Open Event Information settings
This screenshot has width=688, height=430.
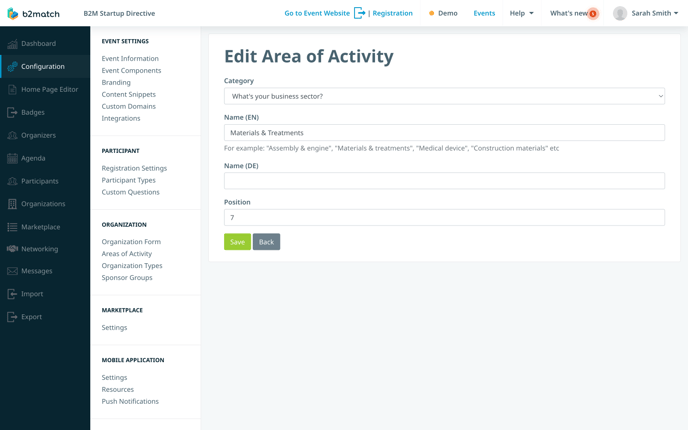pyautogui.click(x=130, y=58)
